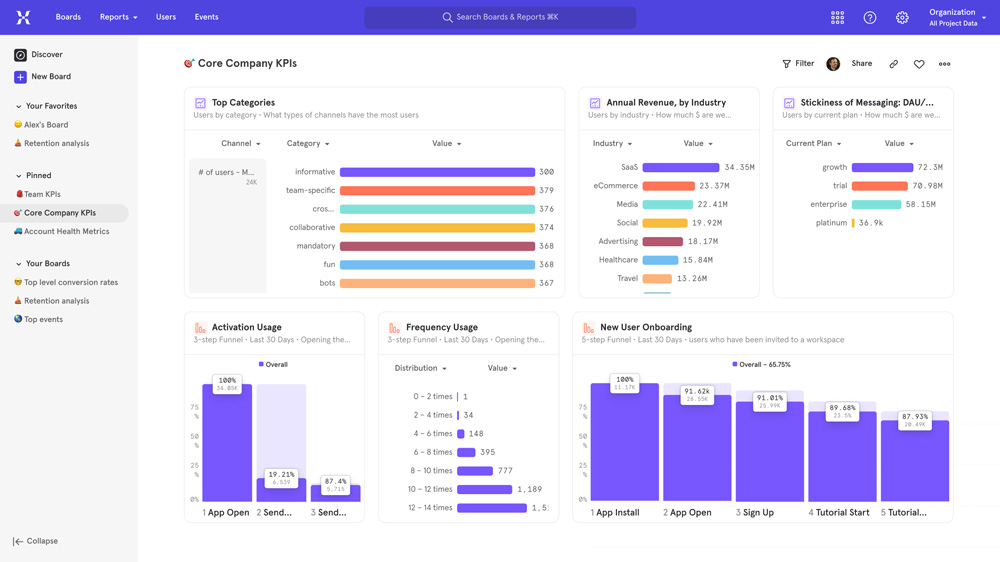Open the Current Plan dropdown
Image resolution: width=1000 pixels, height=562 pixels.
[x=813, y=144]
